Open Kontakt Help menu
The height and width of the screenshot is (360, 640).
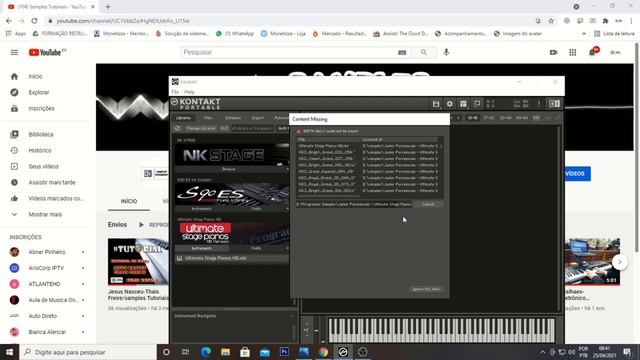189,92
